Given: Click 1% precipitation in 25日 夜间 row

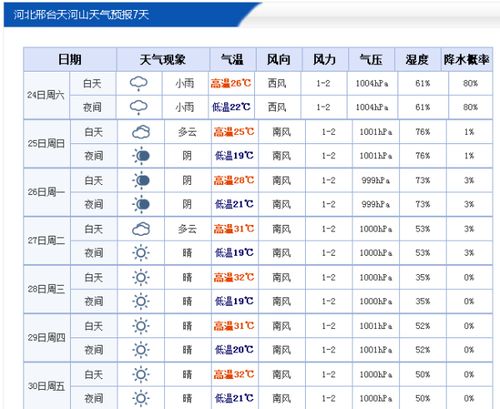Looking at the screenshot, I should (x=469, y=156).
